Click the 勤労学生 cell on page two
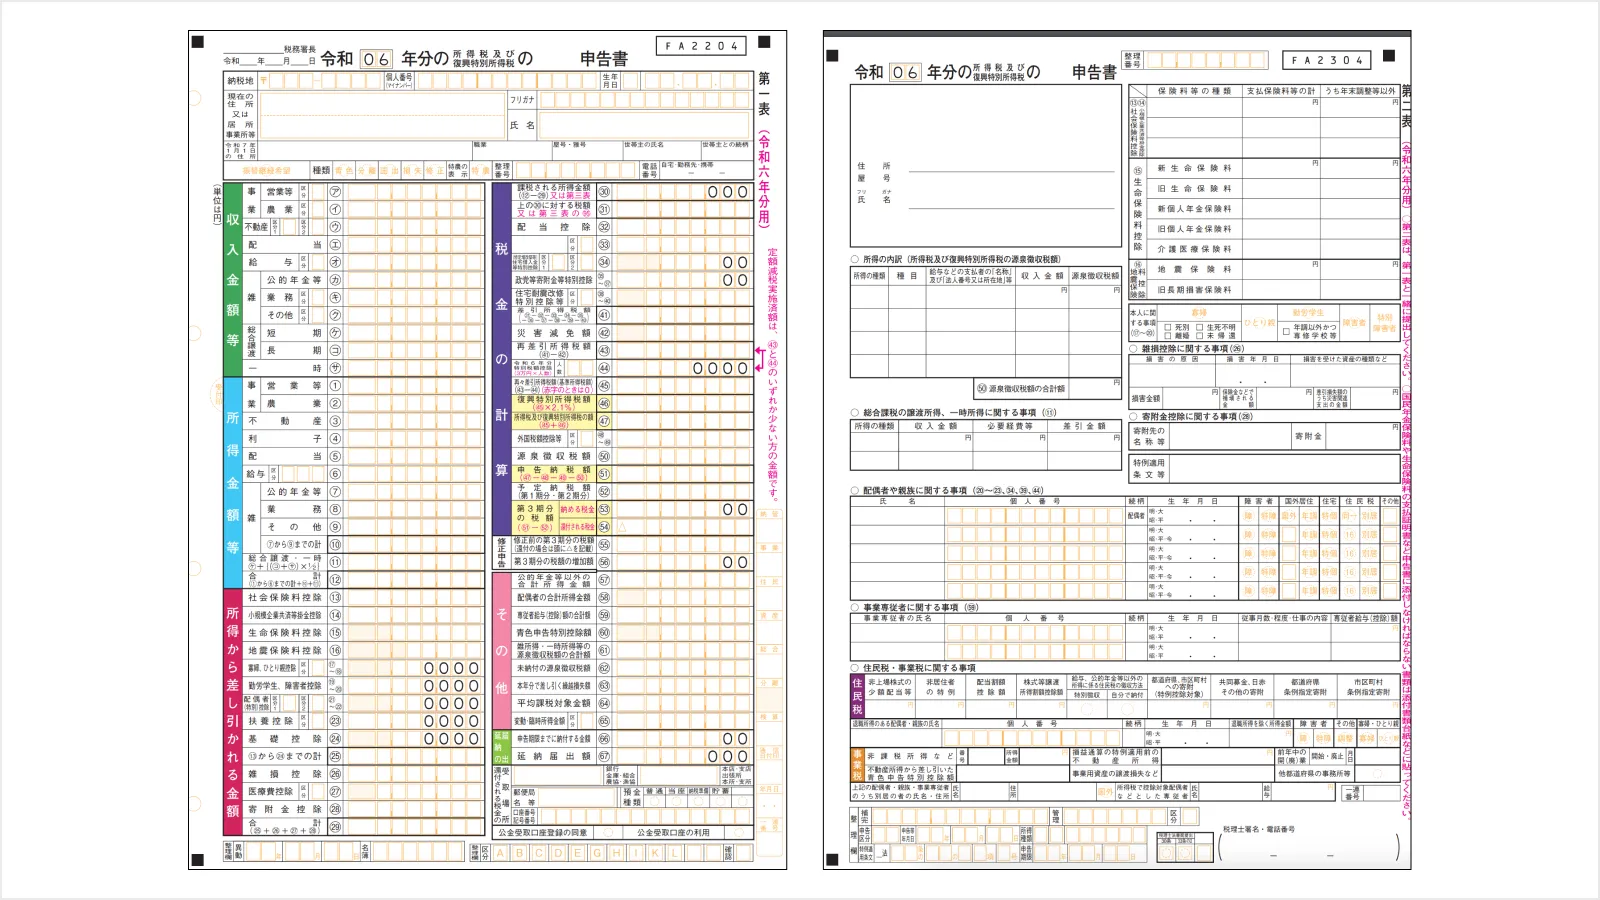This screenshot has height=900, width=1600. coord(1309,313)
